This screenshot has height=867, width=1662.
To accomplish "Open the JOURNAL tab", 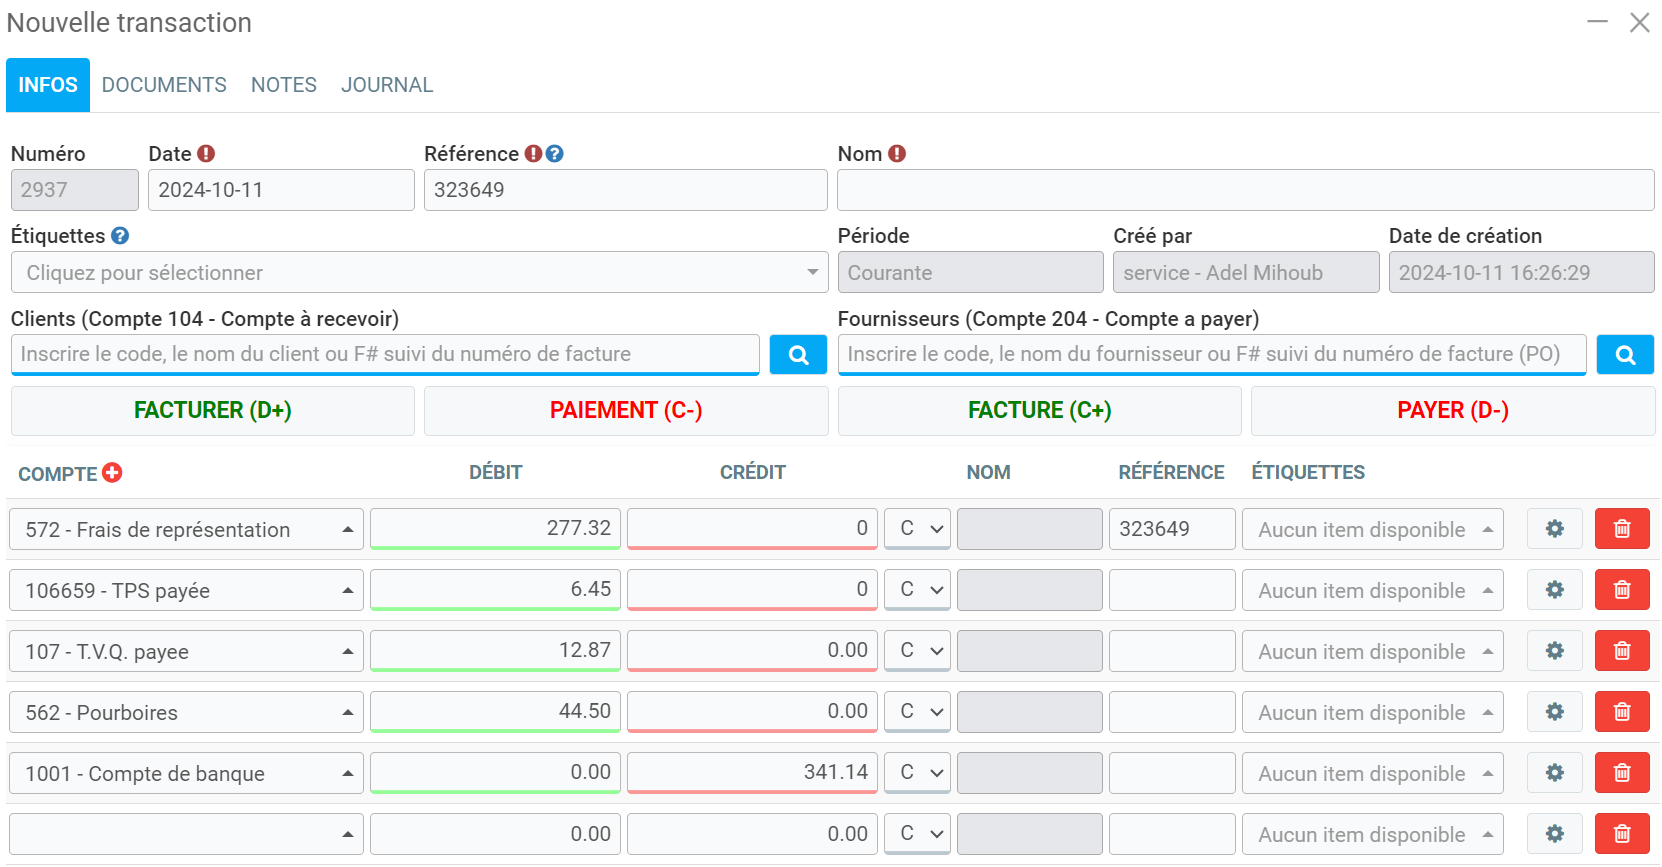I will [x=387, y=85].
